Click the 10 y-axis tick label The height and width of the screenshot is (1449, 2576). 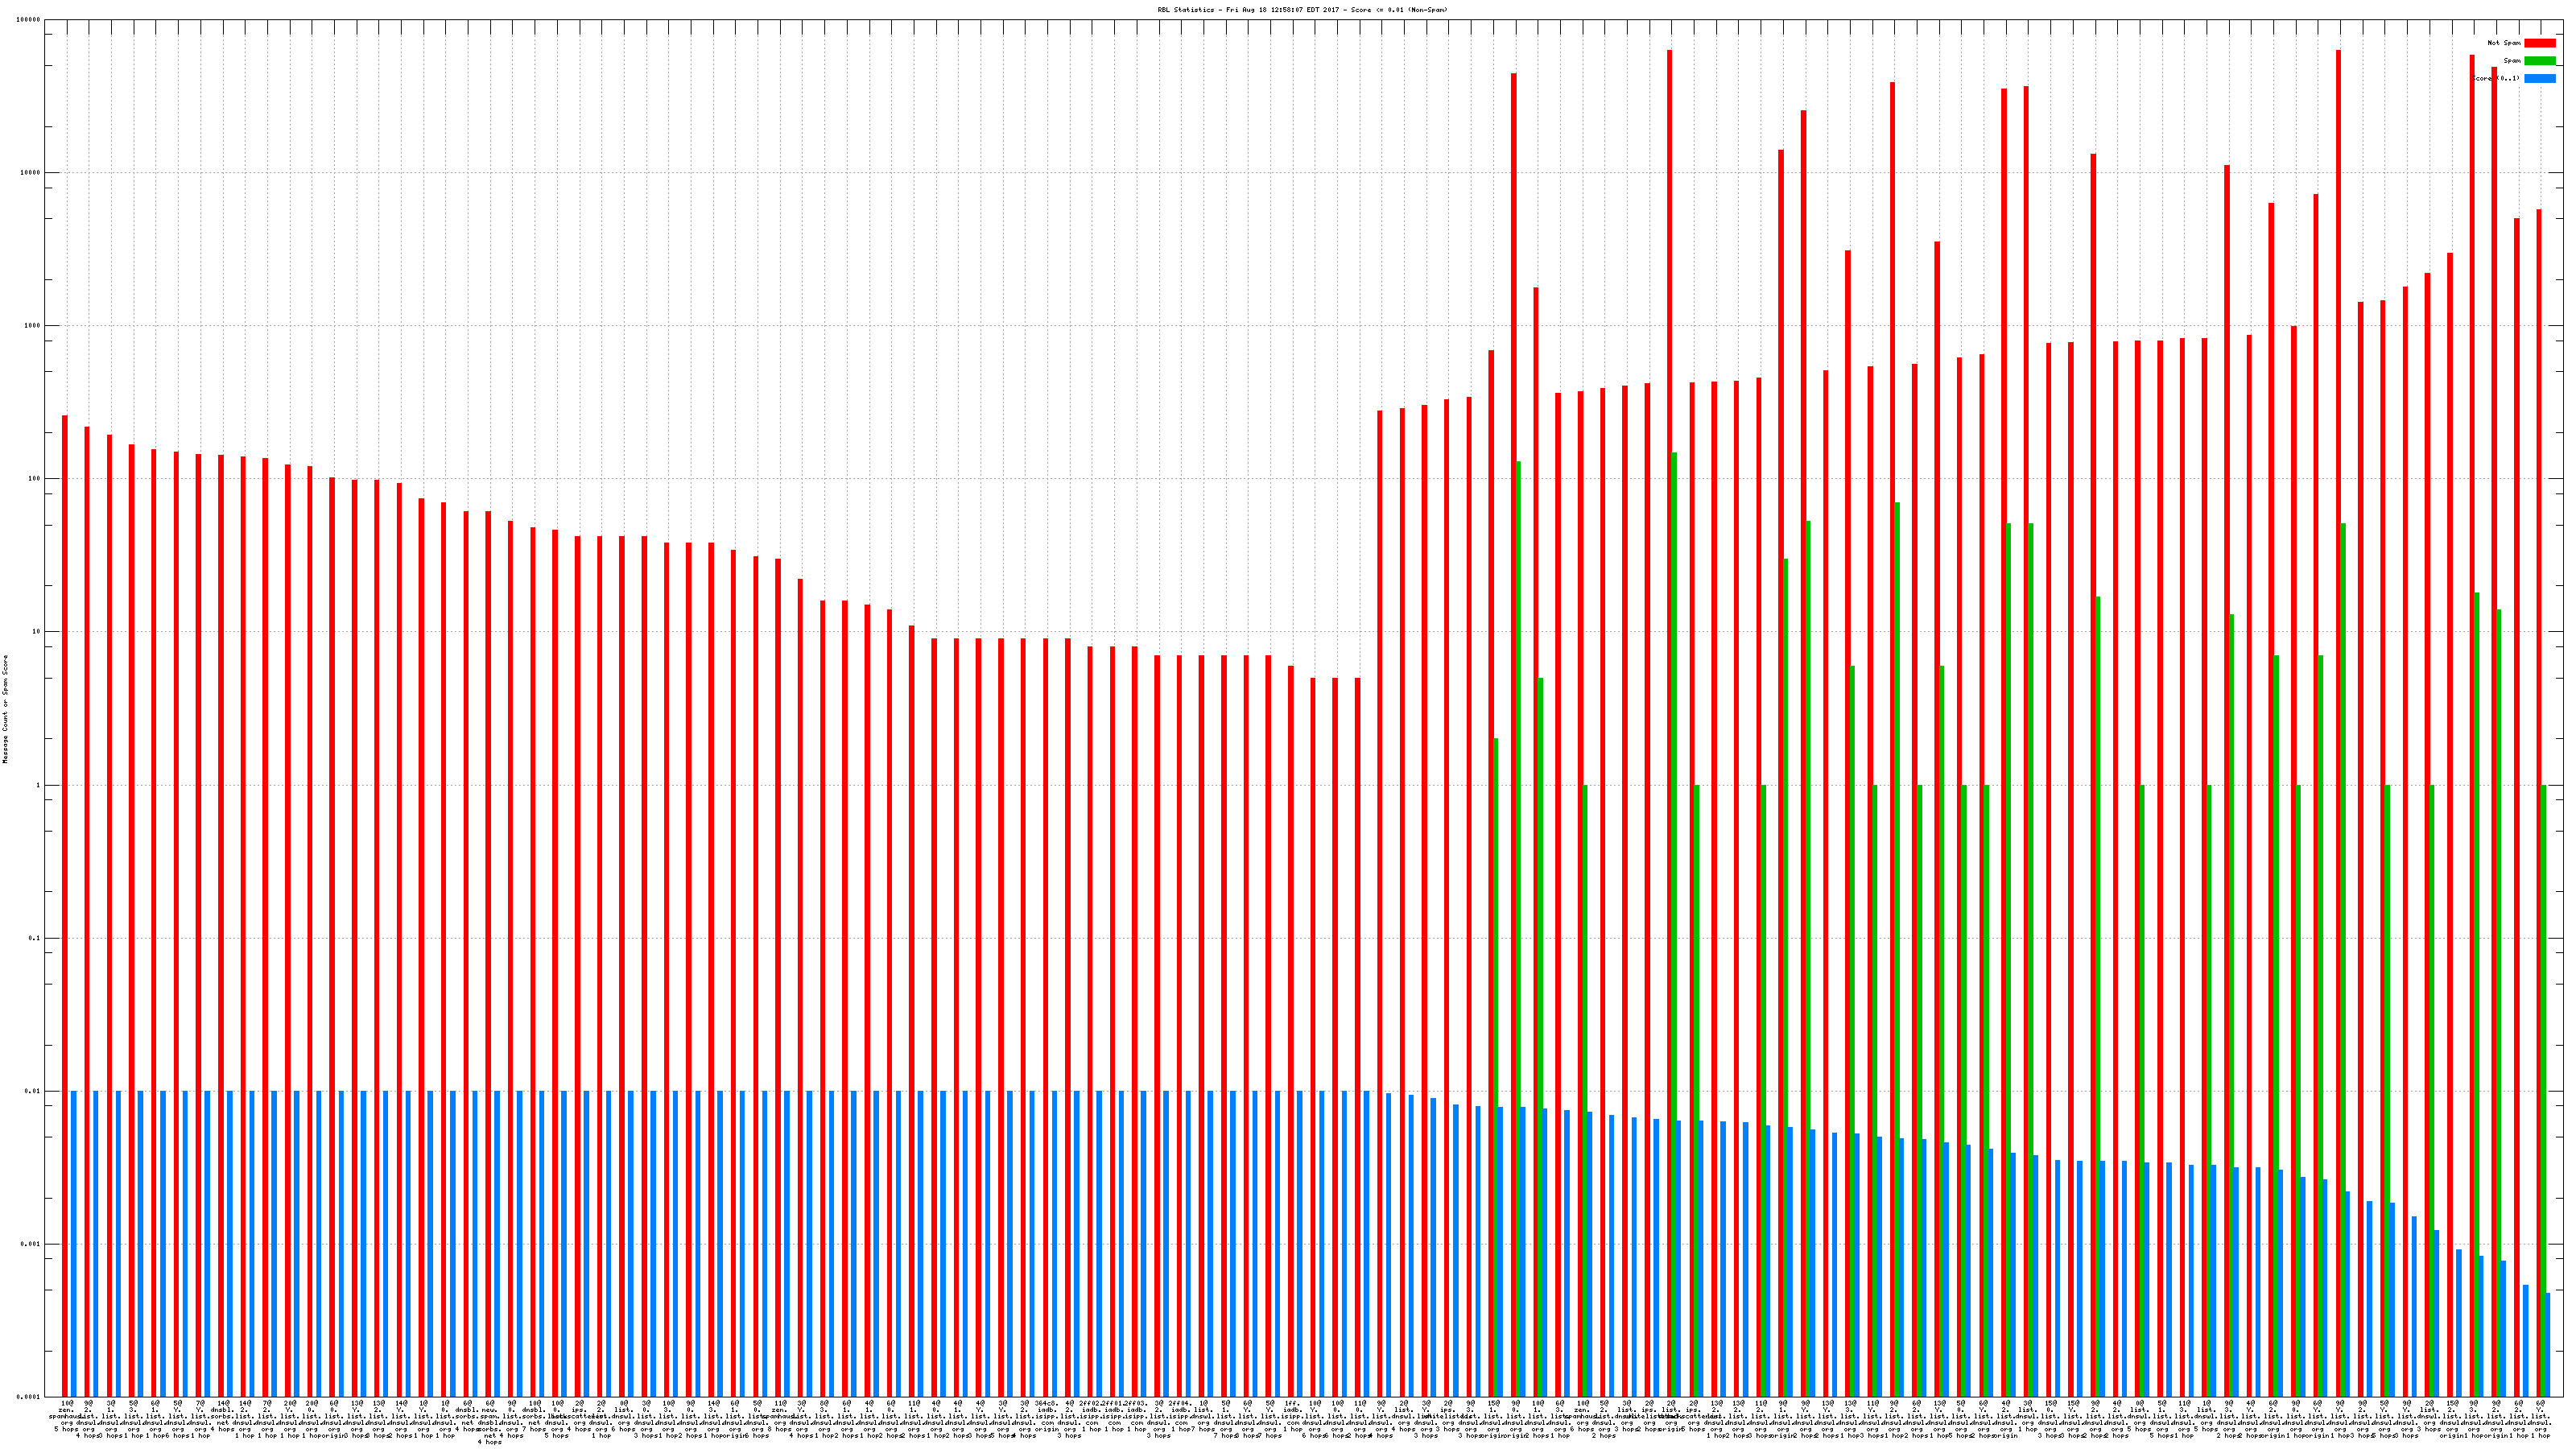pos(37,632)
